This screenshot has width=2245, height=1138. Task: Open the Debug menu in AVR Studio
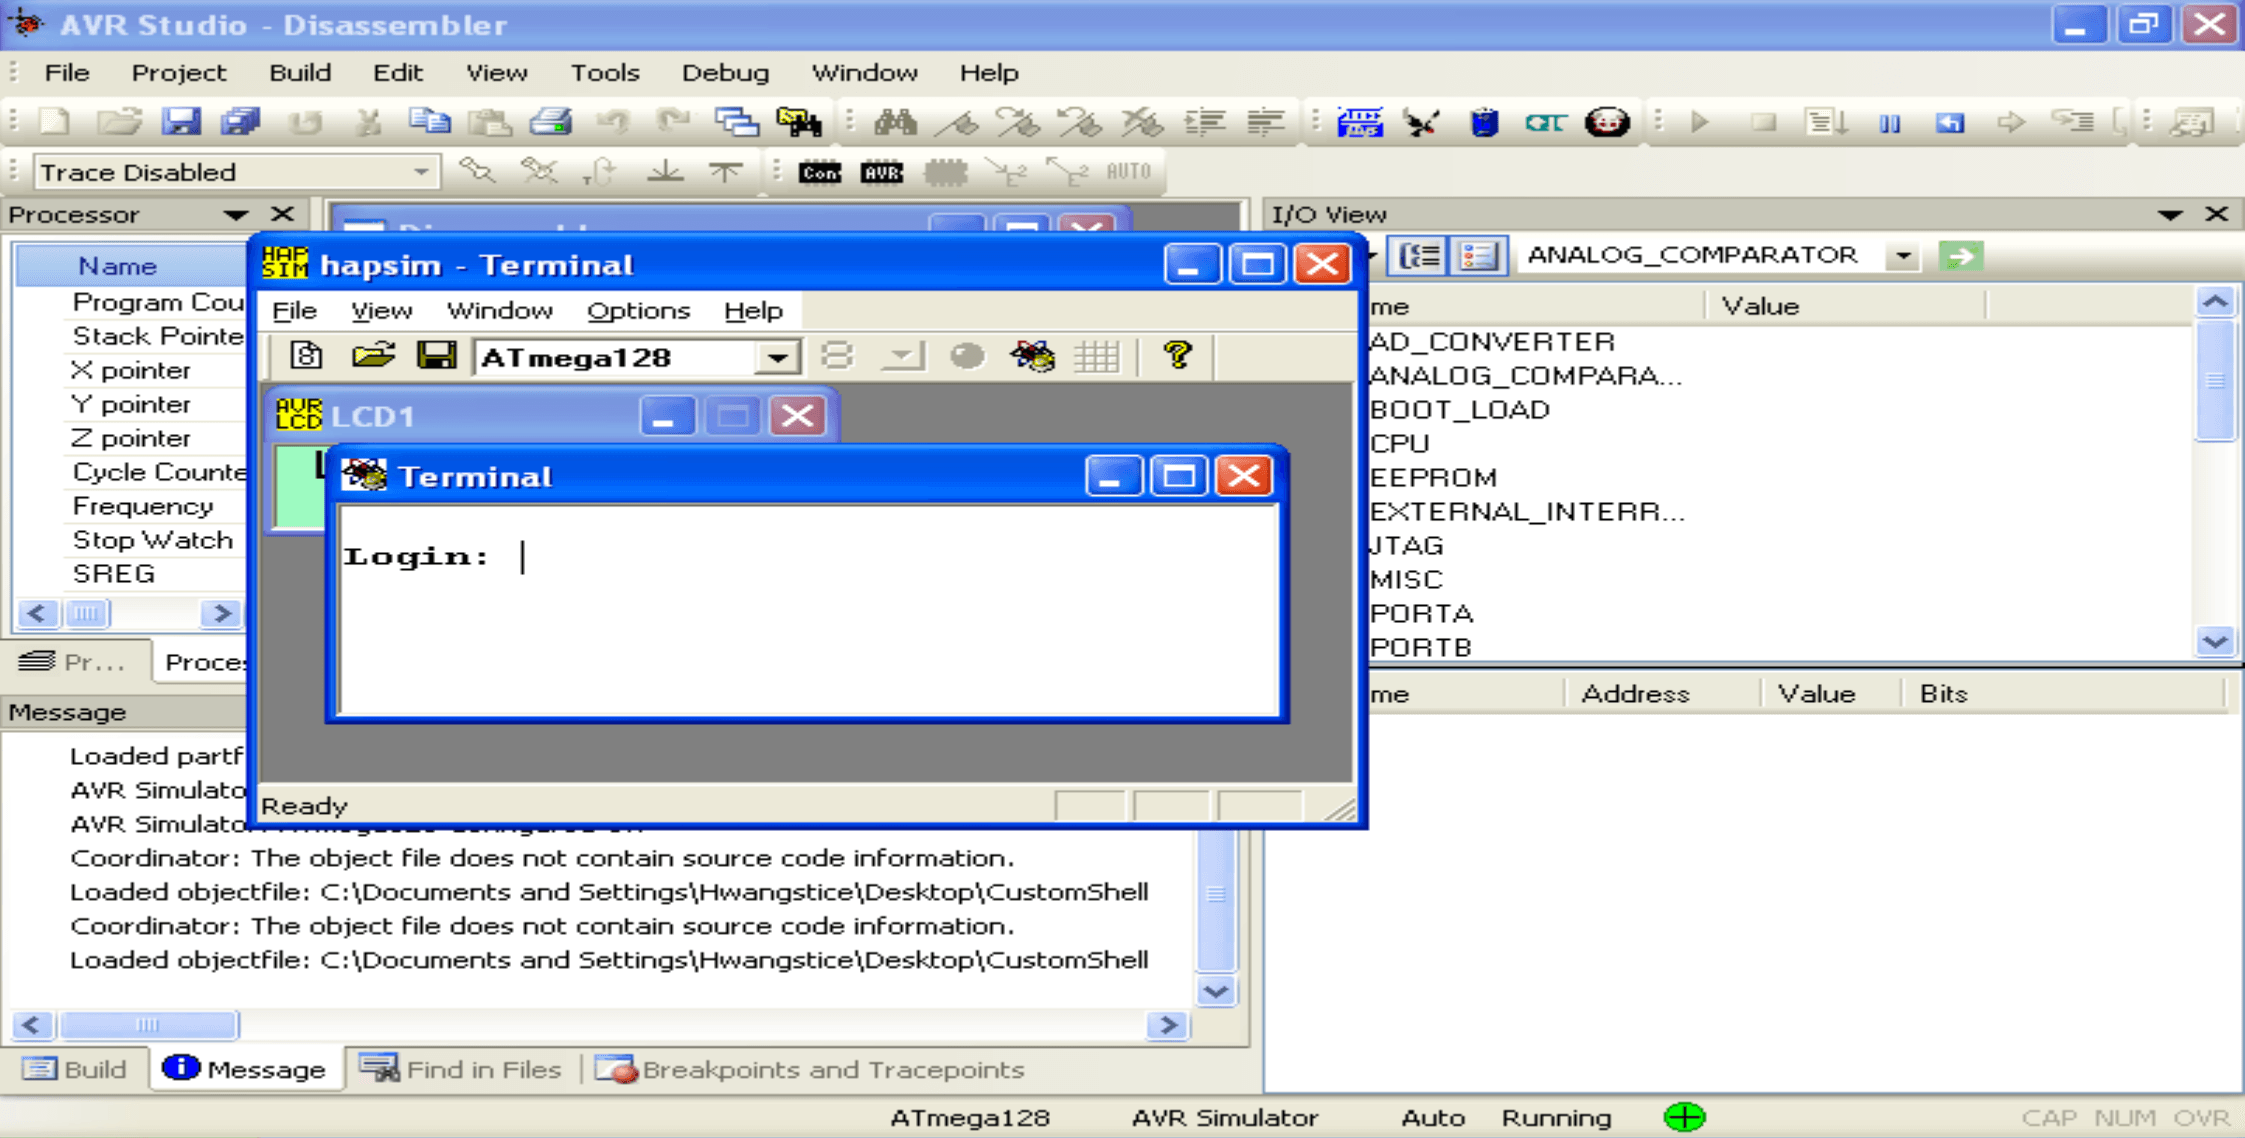(x=725, y=73)
